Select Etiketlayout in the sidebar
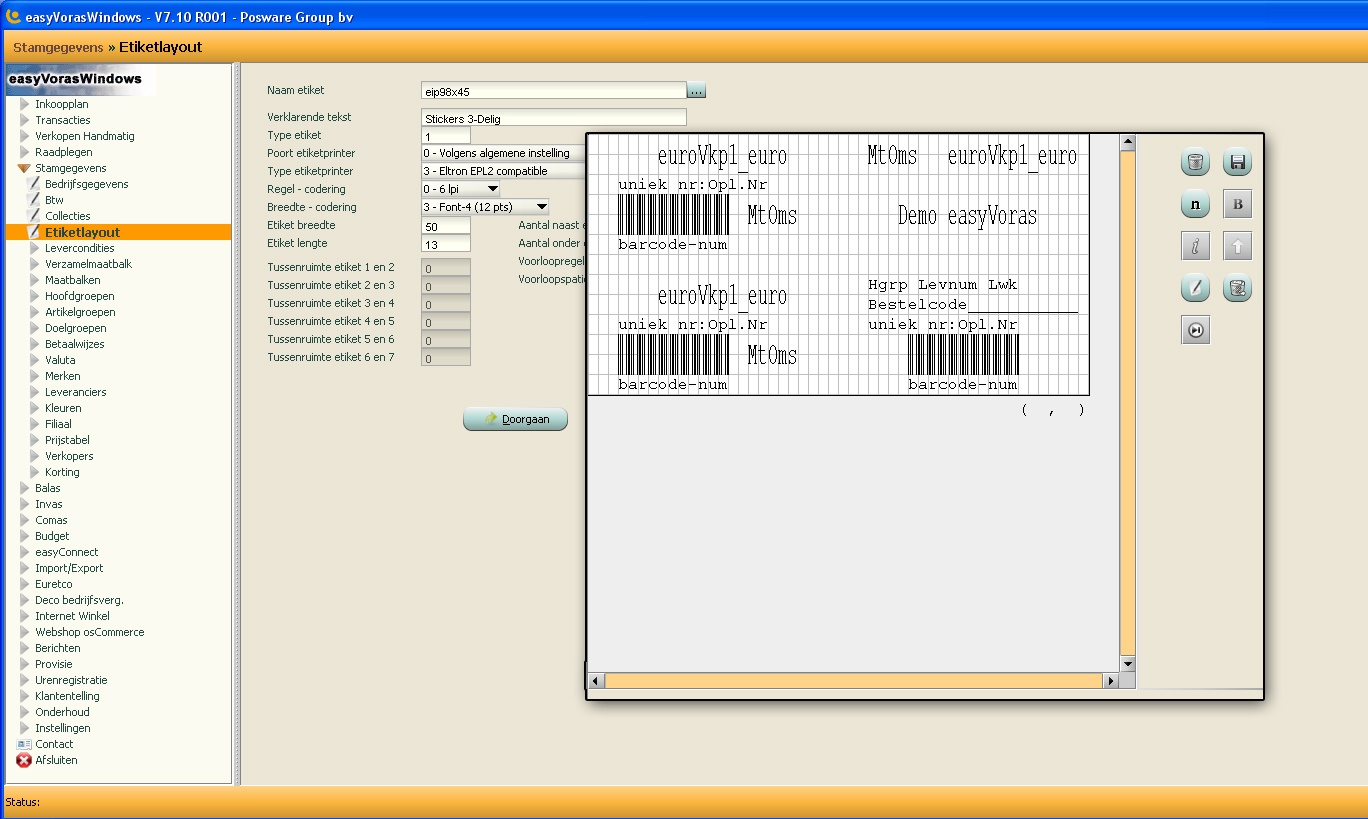 (82, 232)
